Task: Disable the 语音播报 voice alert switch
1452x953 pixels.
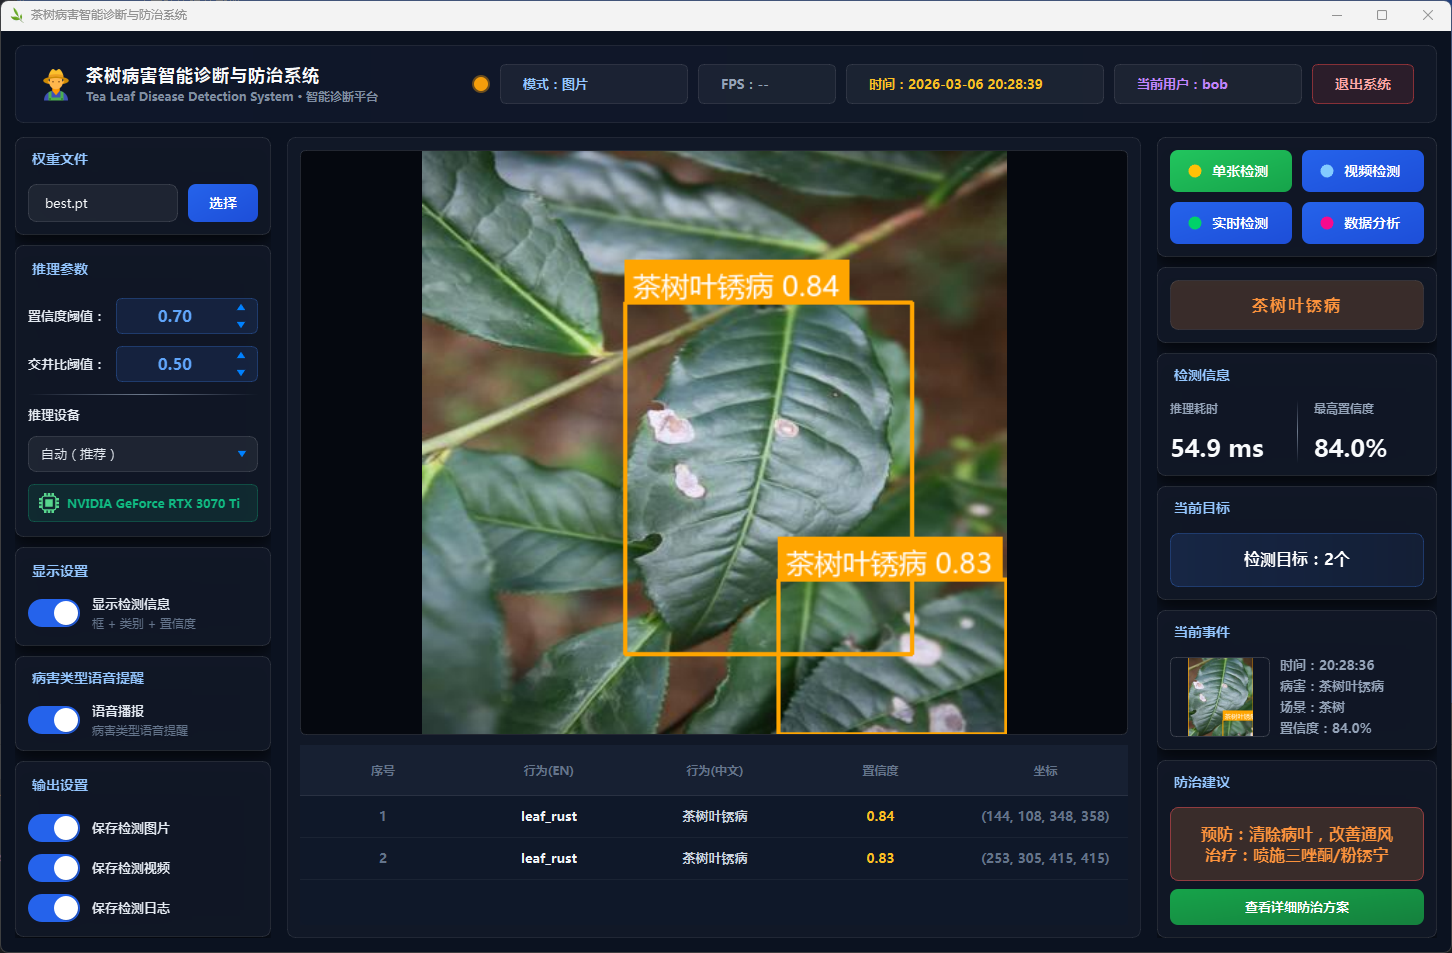Action: click(x=54, y=720)
